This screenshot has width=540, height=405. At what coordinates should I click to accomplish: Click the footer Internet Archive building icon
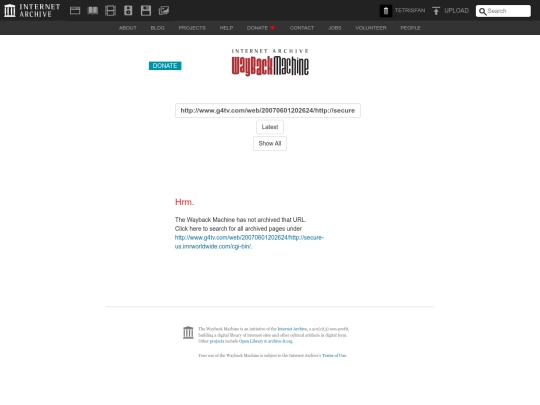pos(188,332)
